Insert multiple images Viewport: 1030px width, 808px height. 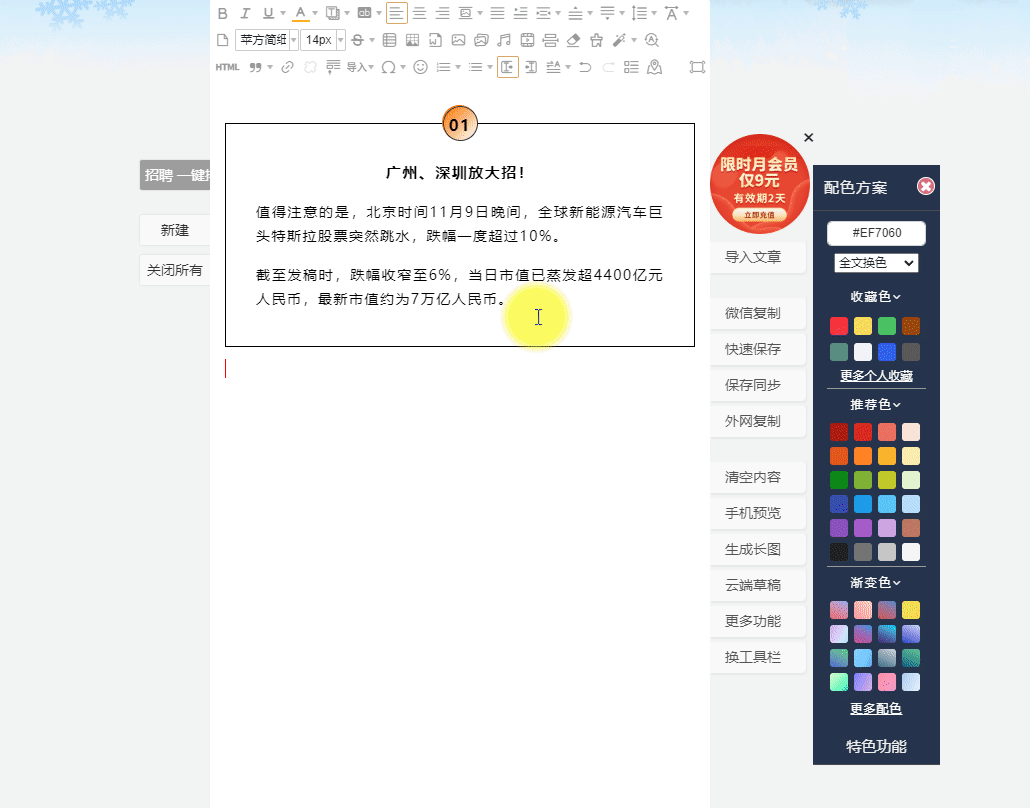pyautogui.click(x=481, y=40)
